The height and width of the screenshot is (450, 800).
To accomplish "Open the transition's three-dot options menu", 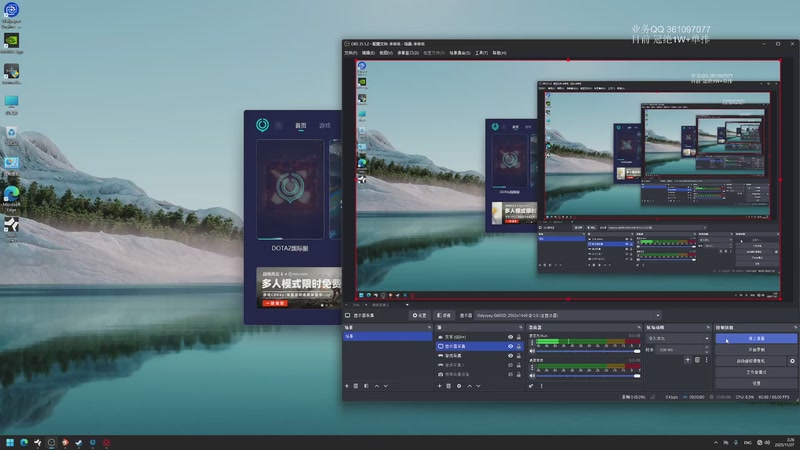I will (x=707, y=360).
